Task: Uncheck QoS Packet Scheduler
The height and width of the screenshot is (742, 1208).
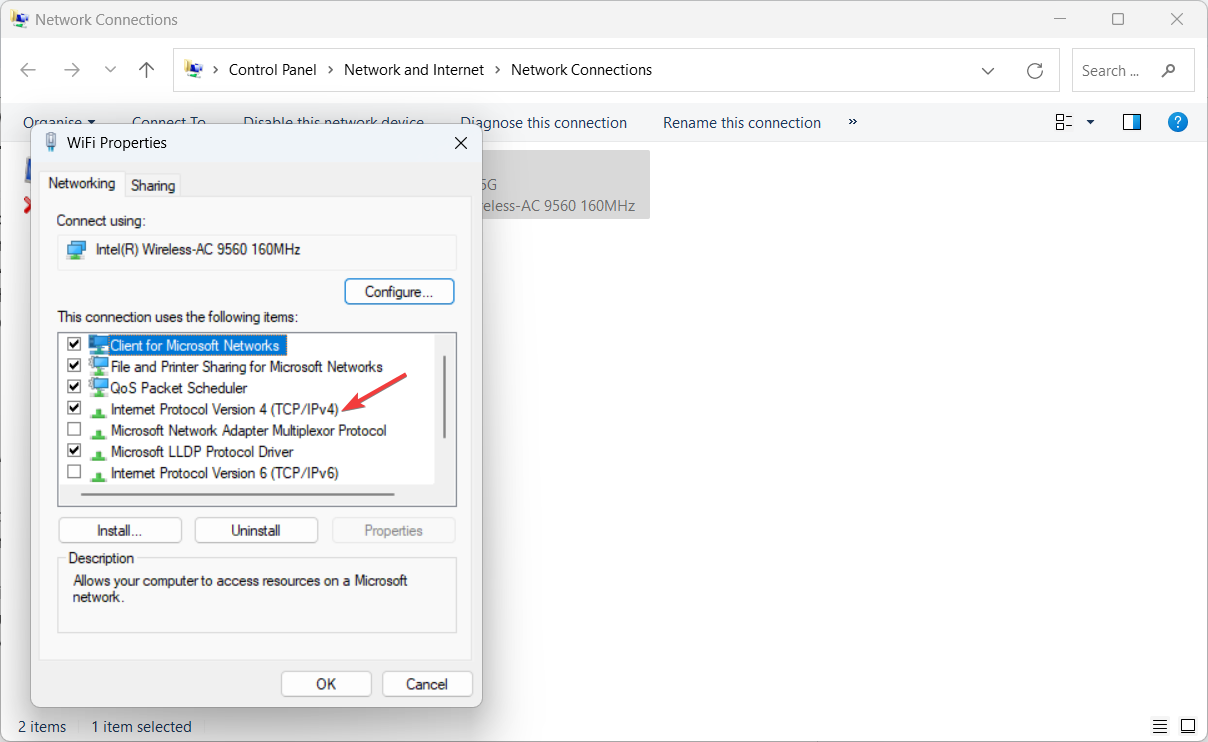Action: point(74,387)
